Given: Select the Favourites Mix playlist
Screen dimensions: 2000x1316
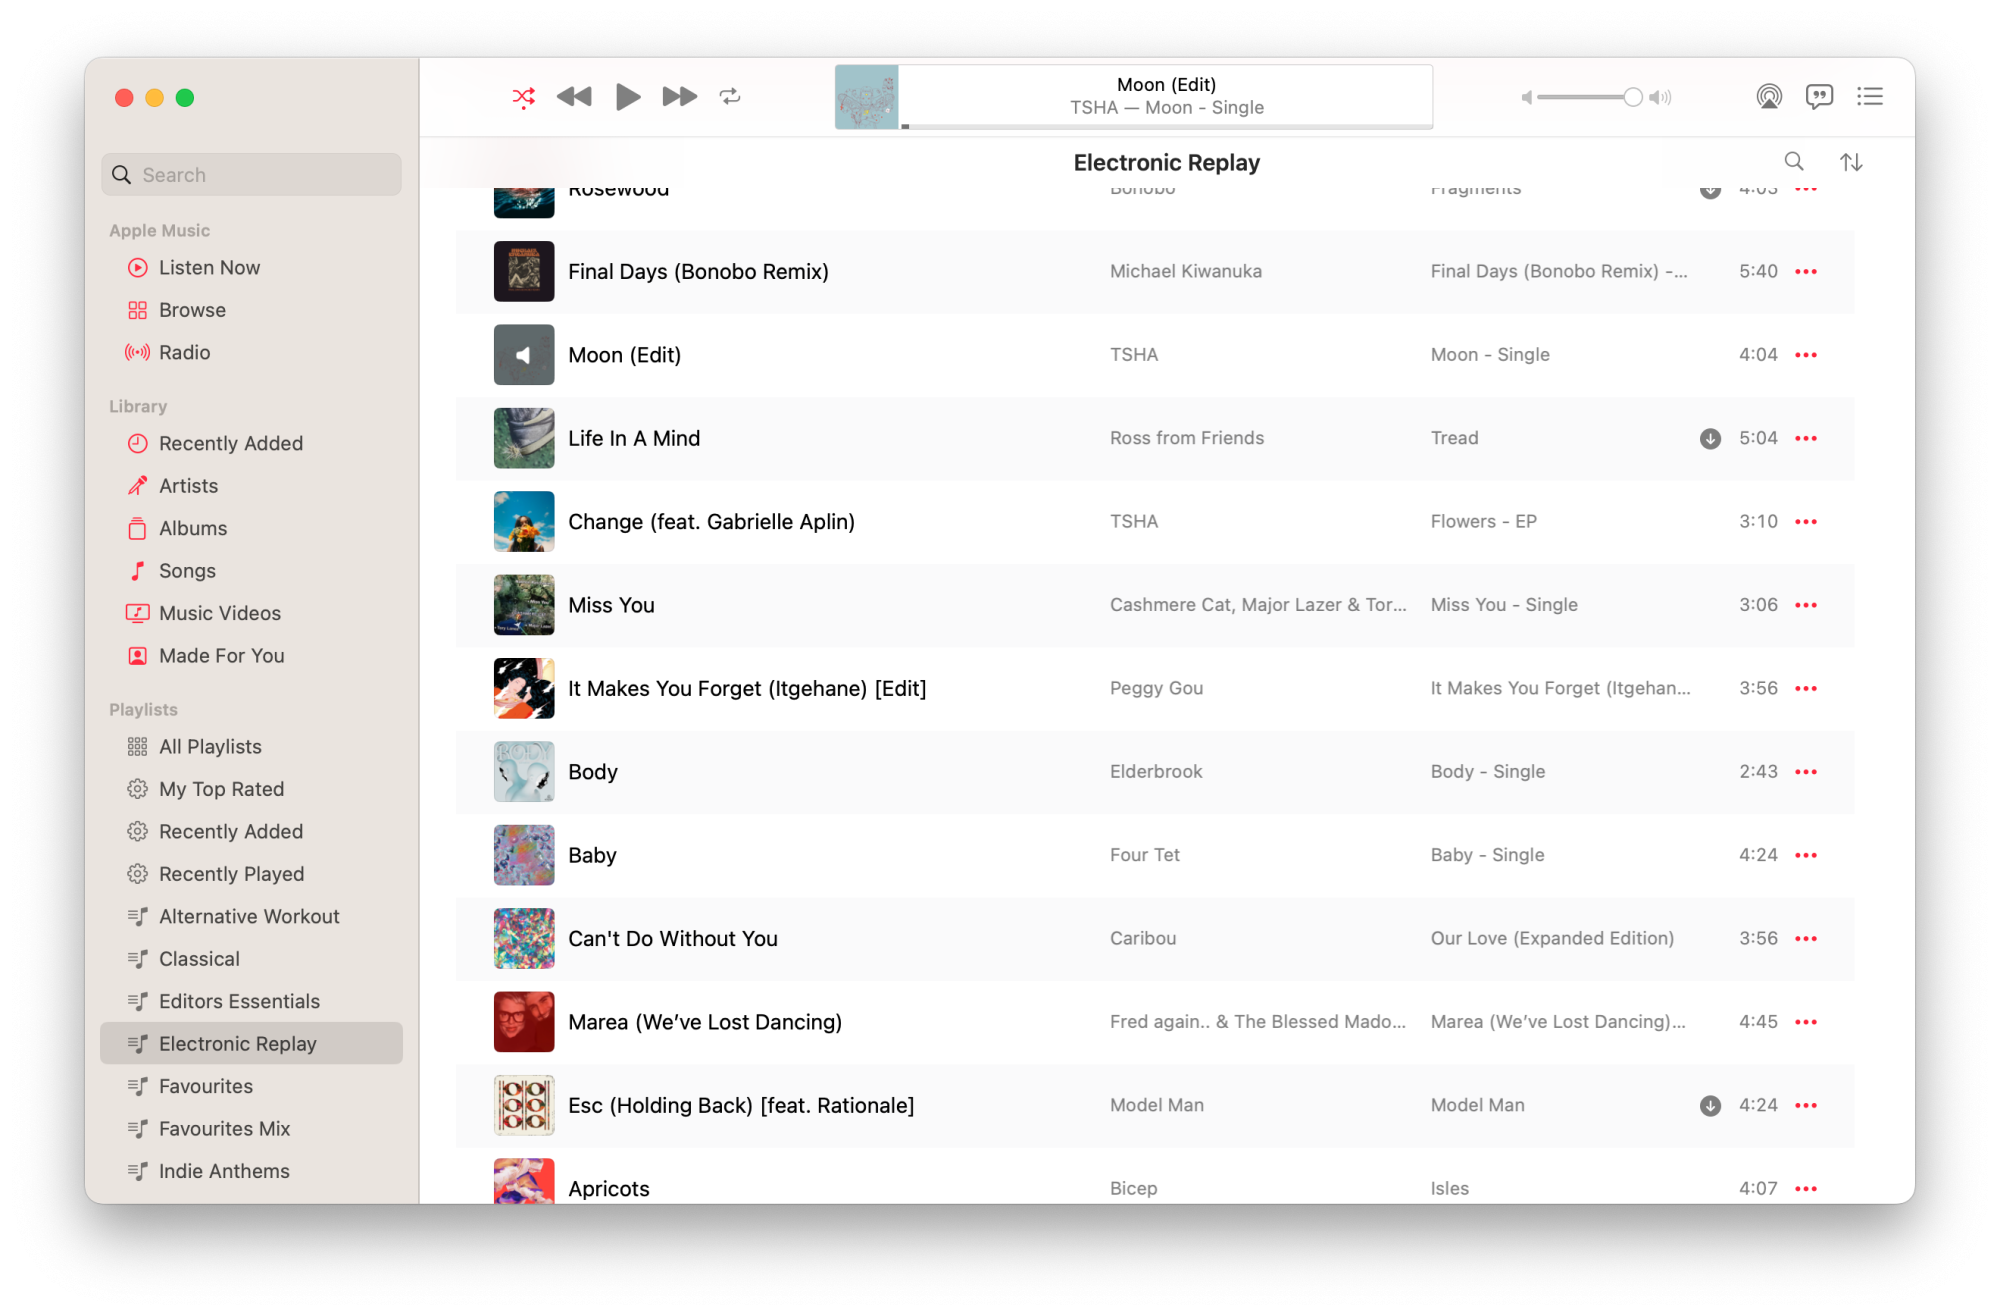Looking at the screenshot, I should point(224,1129).
